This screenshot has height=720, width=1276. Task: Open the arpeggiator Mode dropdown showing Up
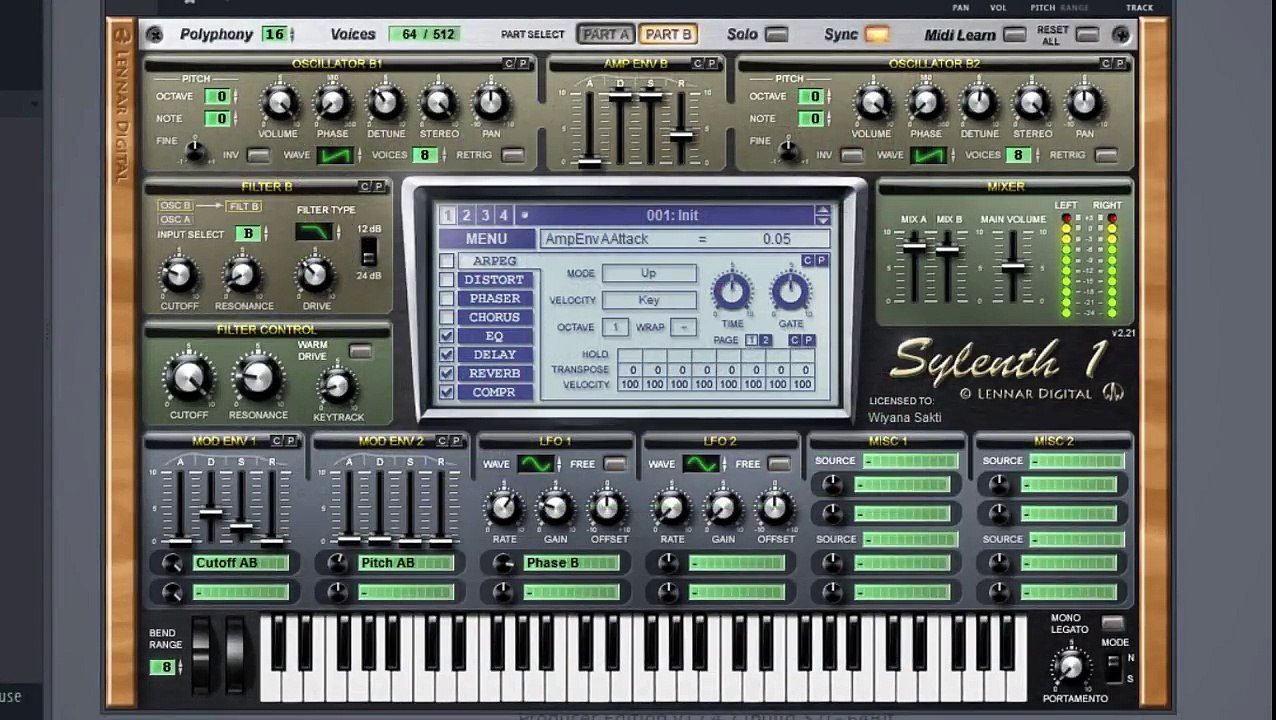[649, 273]
